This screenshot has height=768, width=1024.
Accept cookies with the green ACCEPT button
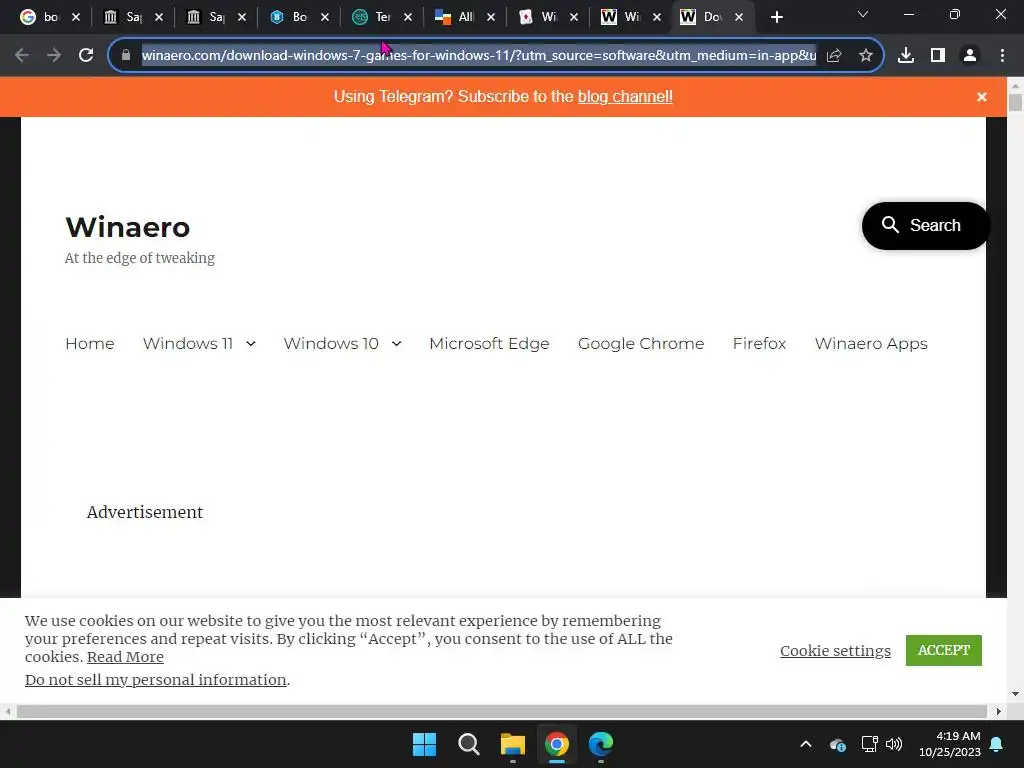pyautogui.click(x=943, y=650)
